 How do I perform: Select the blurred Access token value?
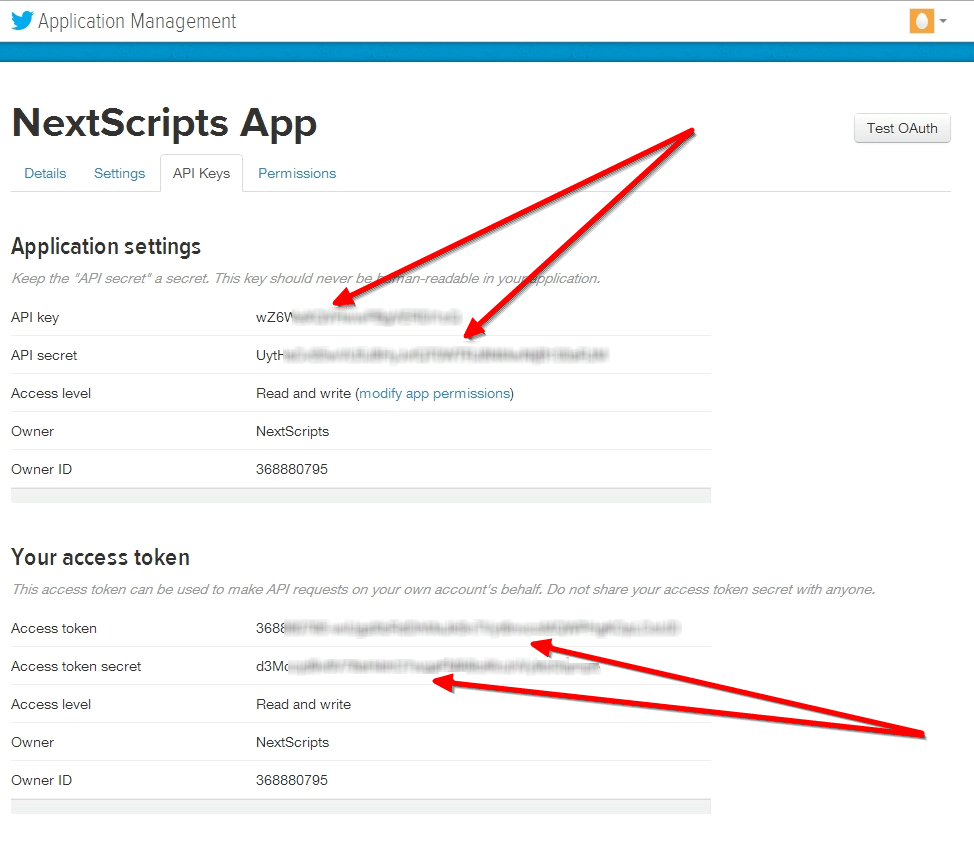(468, 628)
